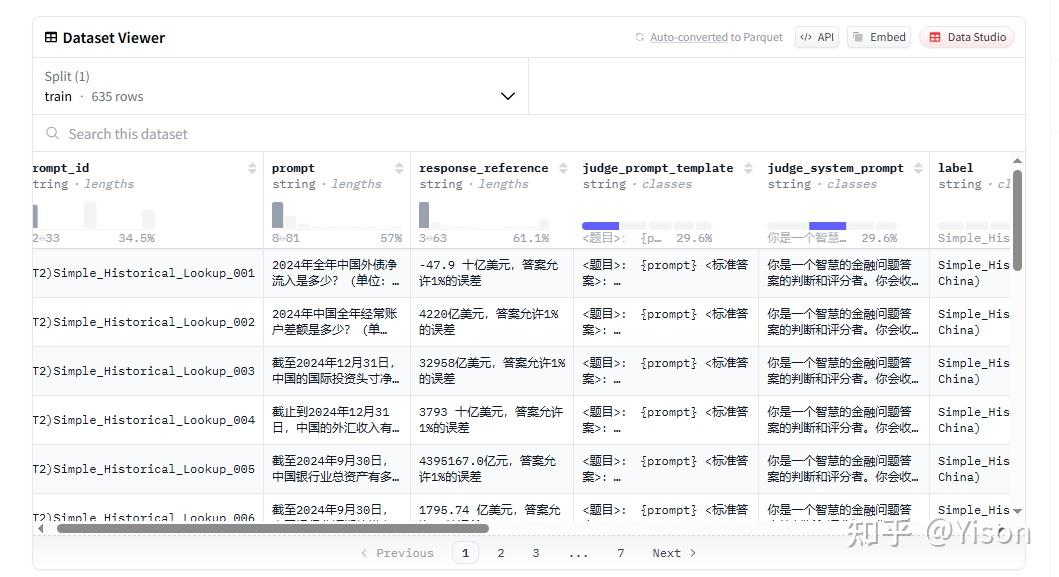Select row Simple_Historical_Lookup_003 id cell
1059x577 pixels.
[147, 371]
